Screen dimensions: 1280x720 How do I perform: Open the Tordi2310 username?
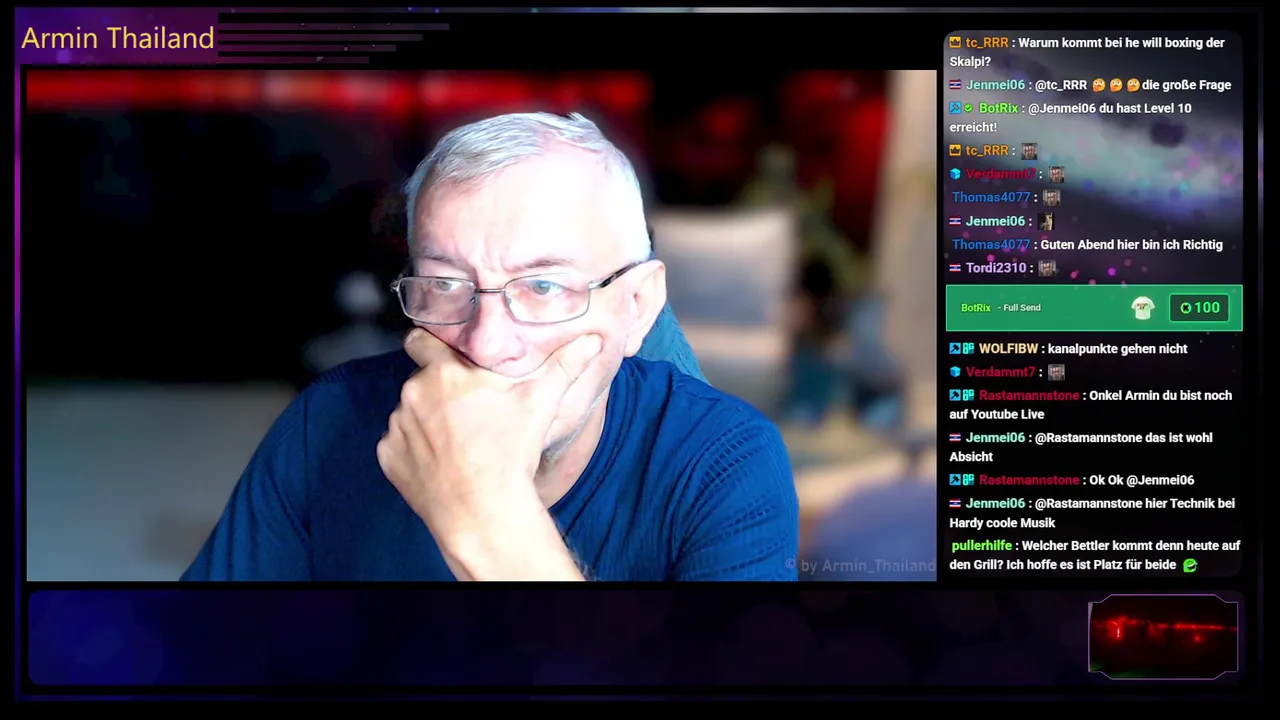[996, 268]
